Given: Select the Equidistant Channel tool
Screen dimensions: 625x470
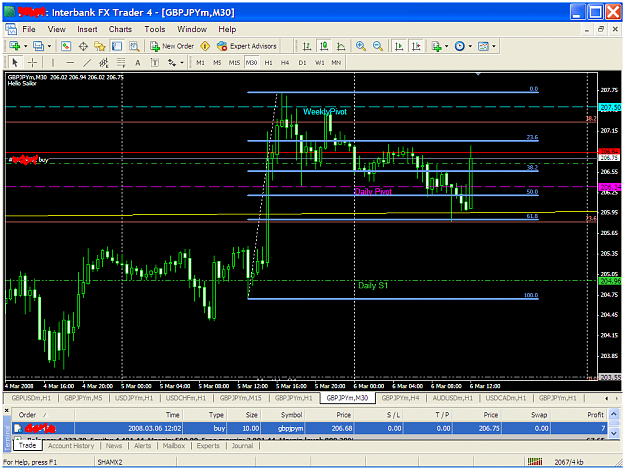Looking at the screenshot, I should pos(104,63).
